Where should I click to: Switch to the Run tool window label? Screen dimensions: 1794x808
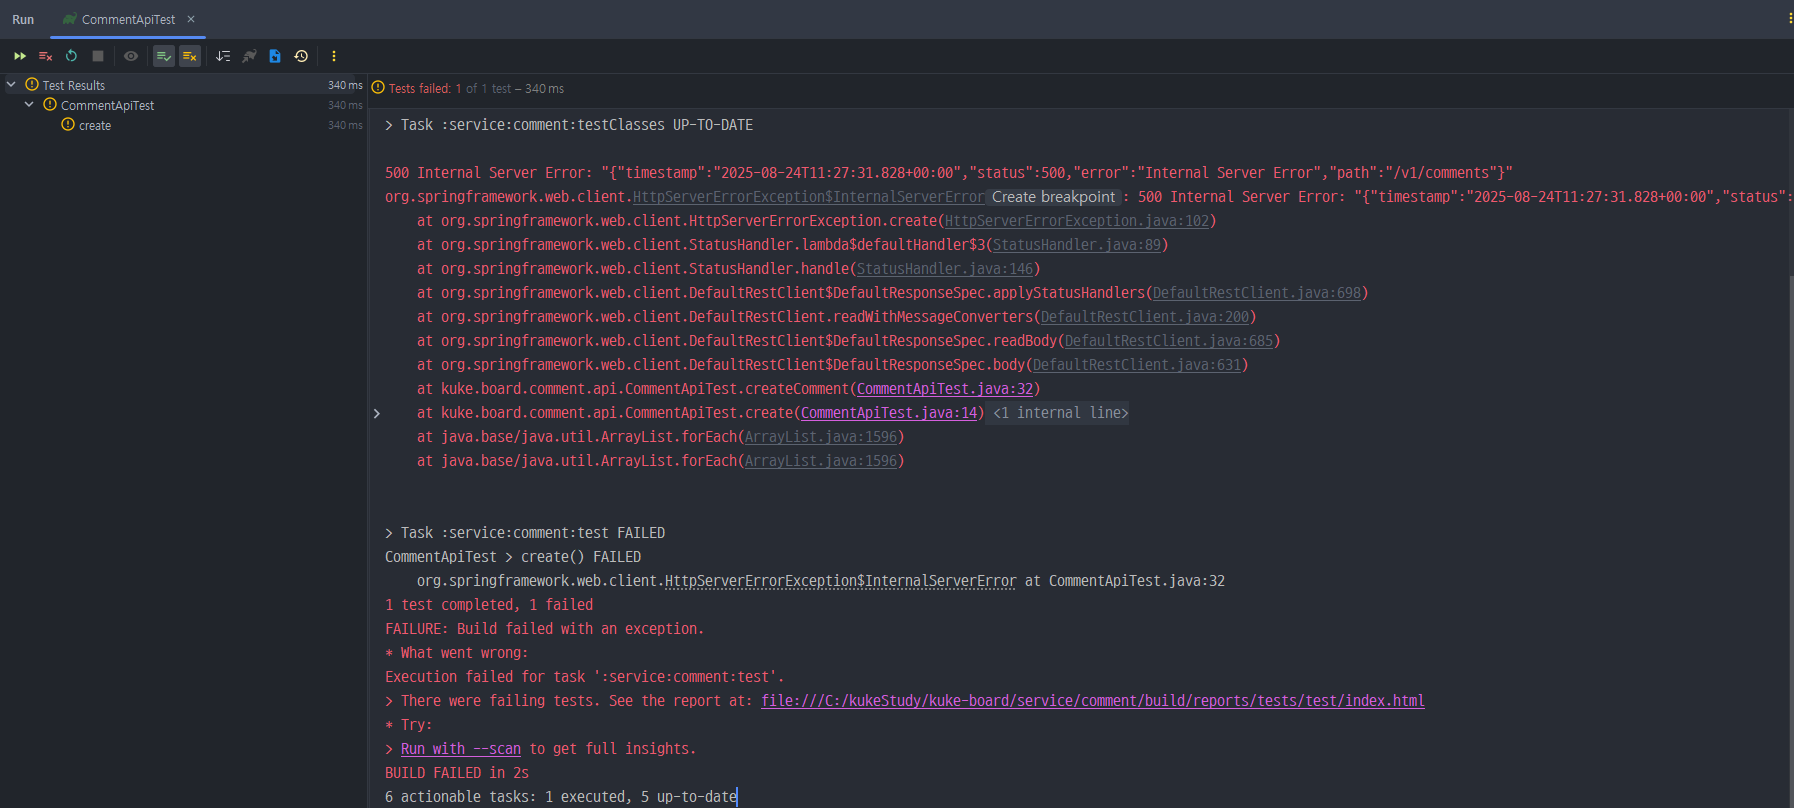click(x=23, y=19)
